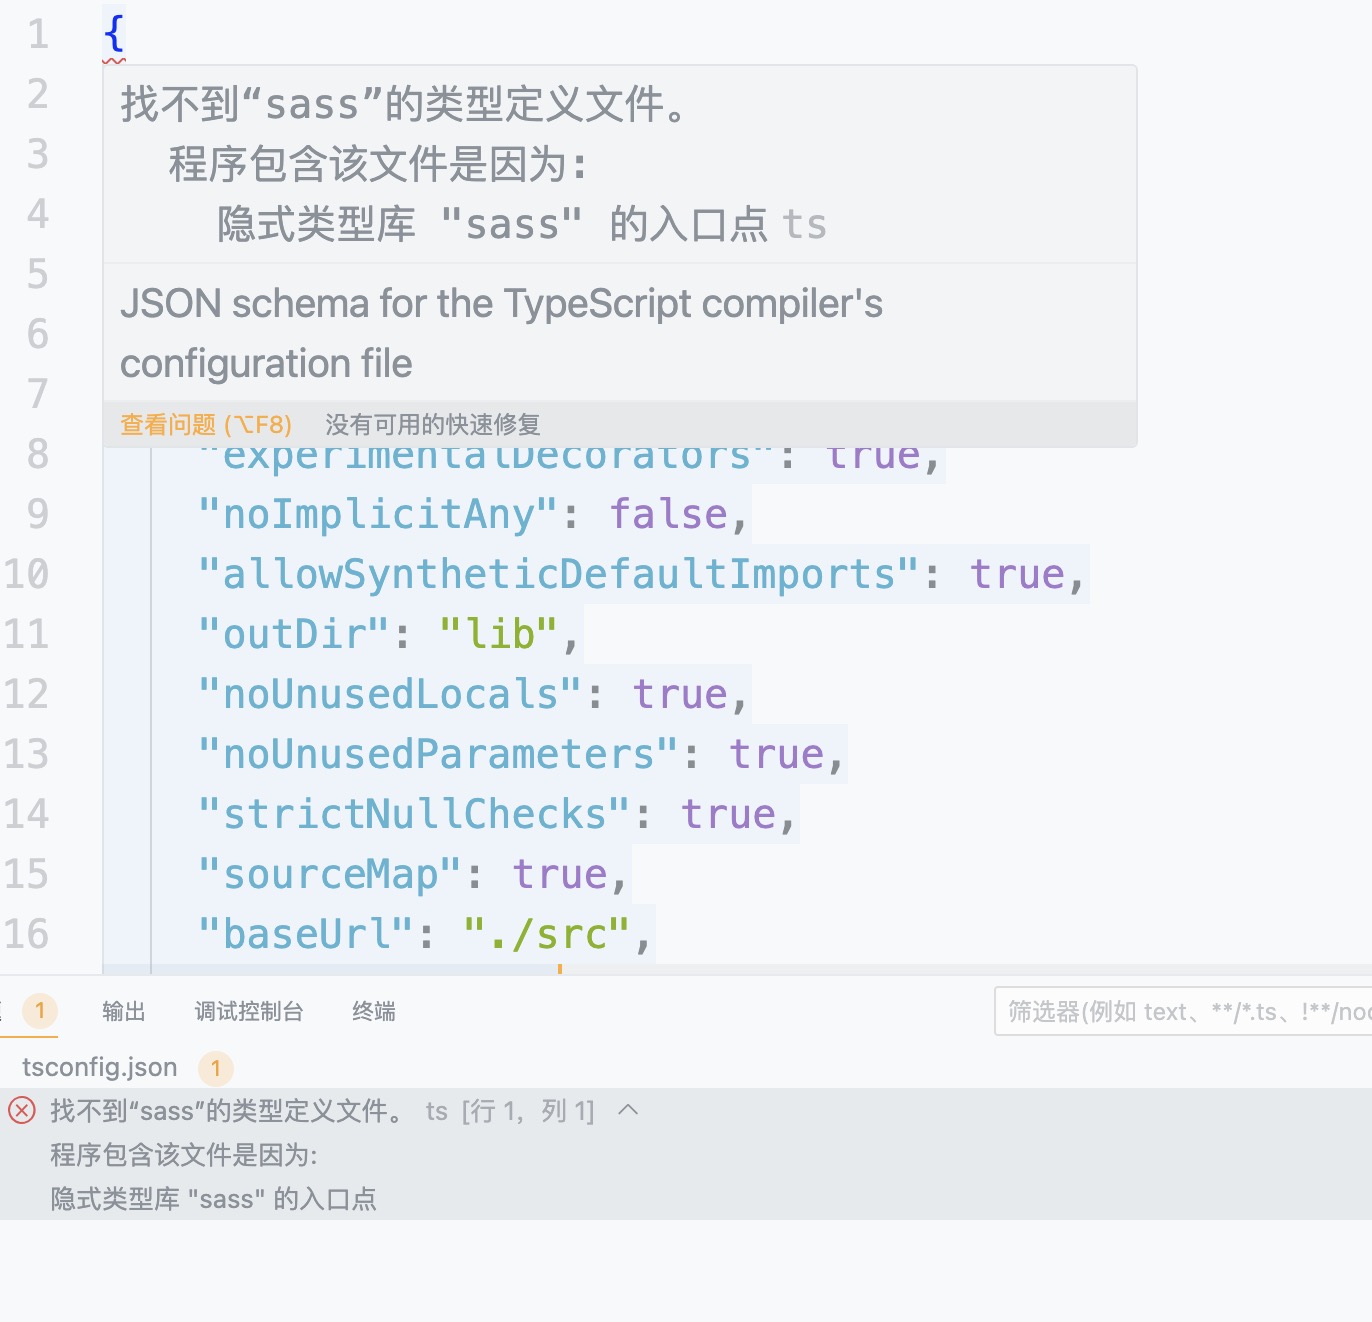Click line number 16 in the gutter
The width and height of the screenshot is (1372, 1322).
click(30, 933)
